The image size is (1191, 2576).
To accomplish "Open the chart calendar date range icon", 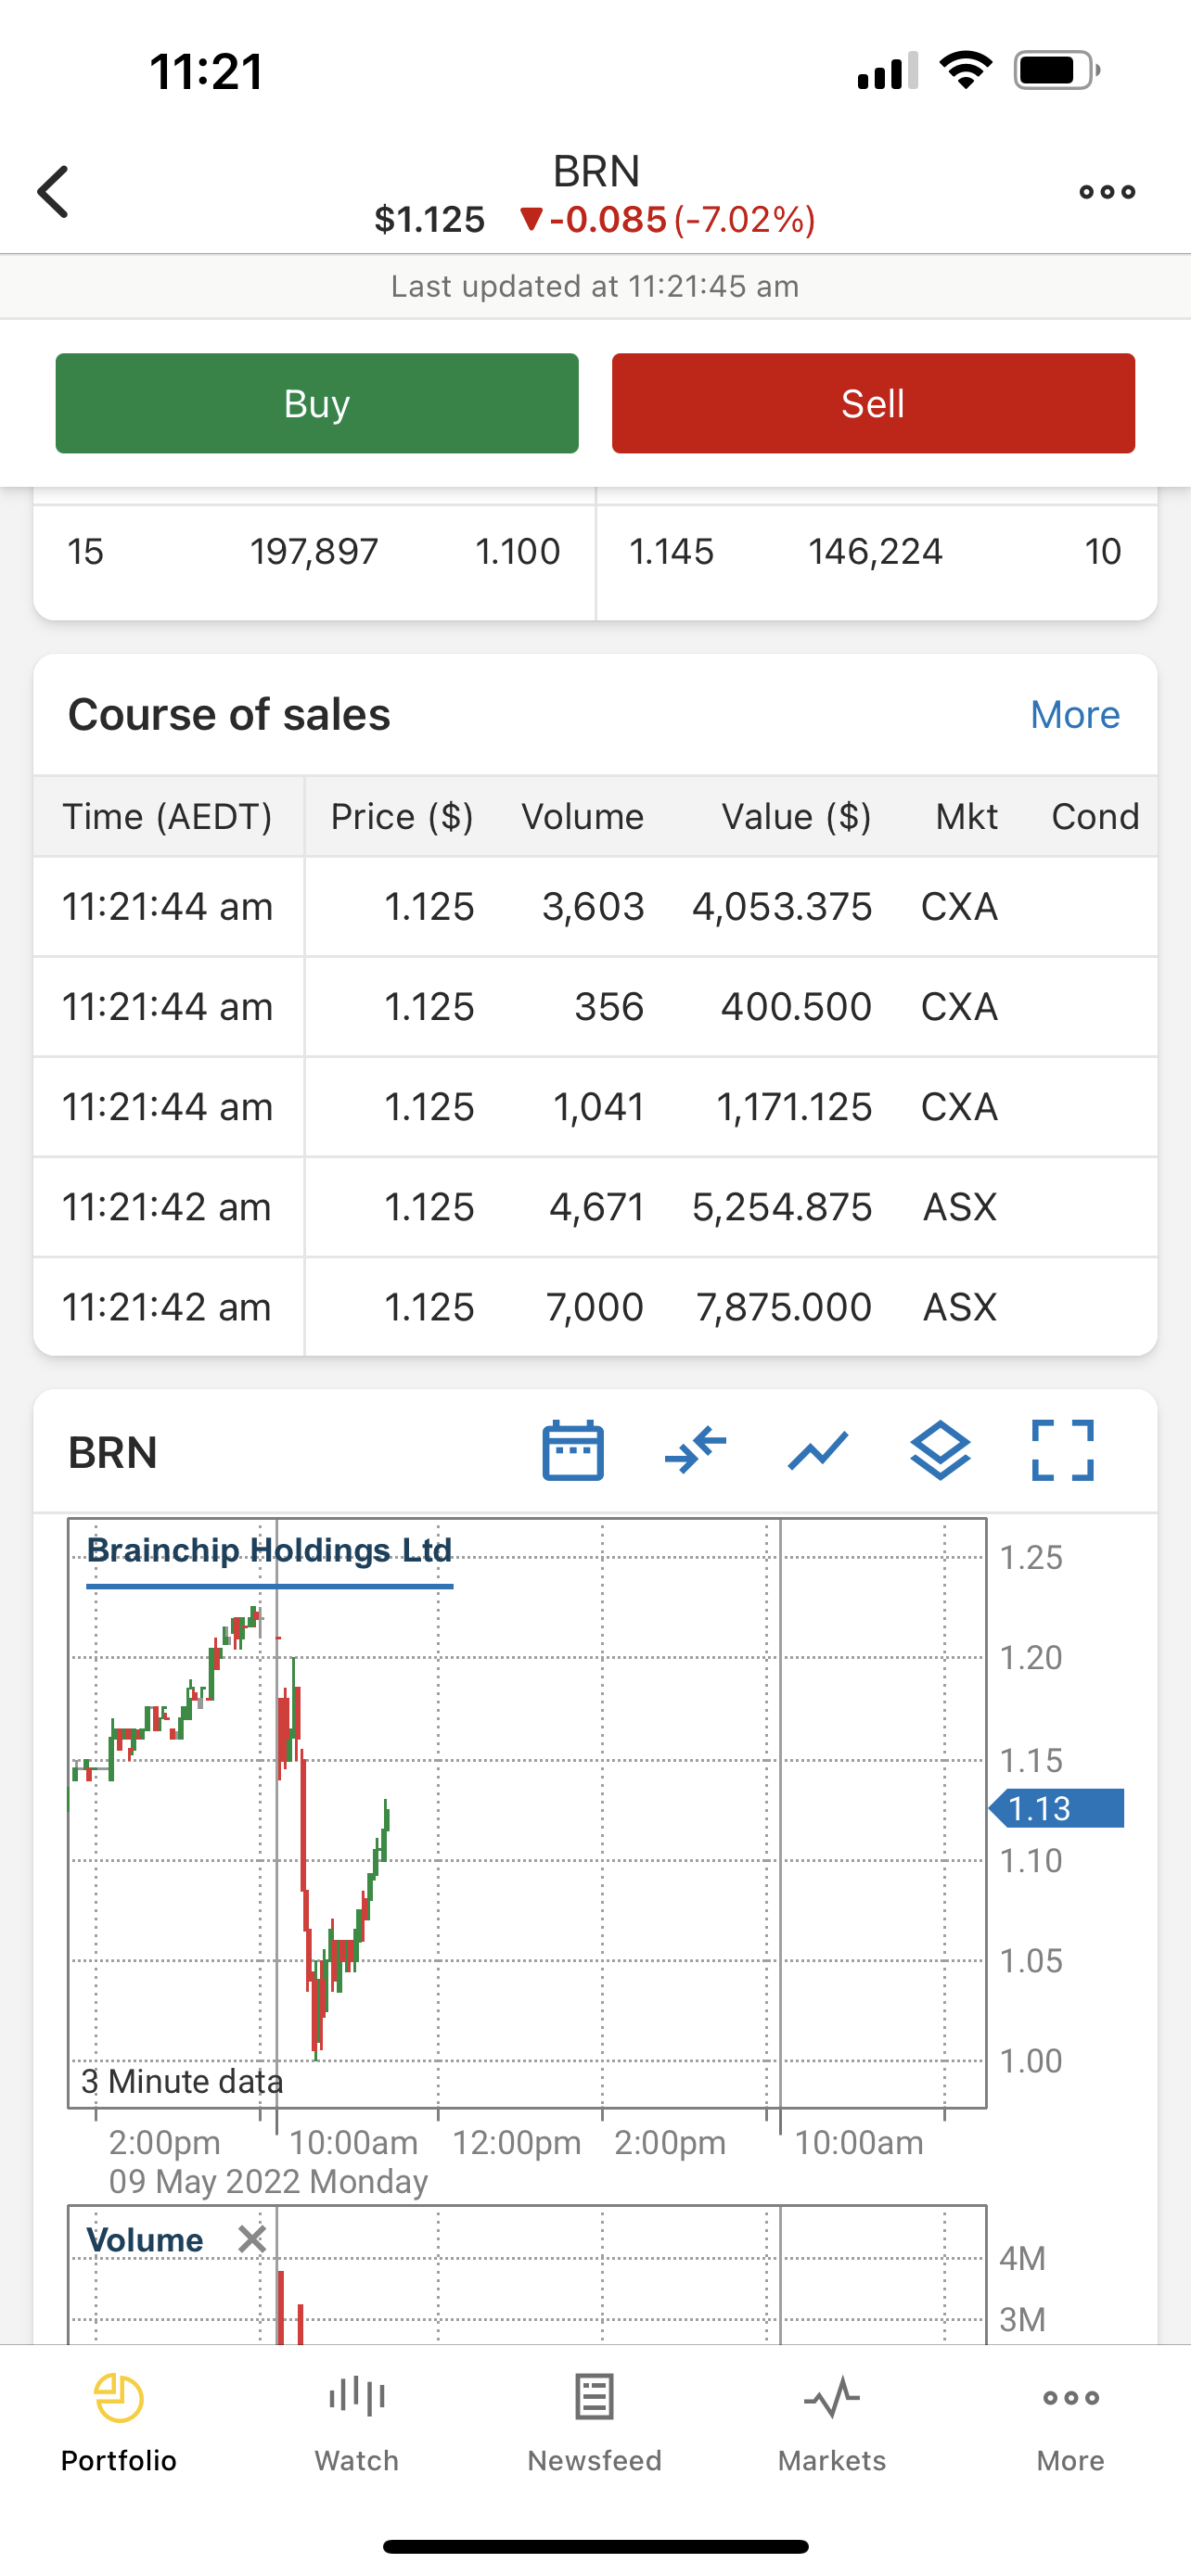I will point(573,1450).
